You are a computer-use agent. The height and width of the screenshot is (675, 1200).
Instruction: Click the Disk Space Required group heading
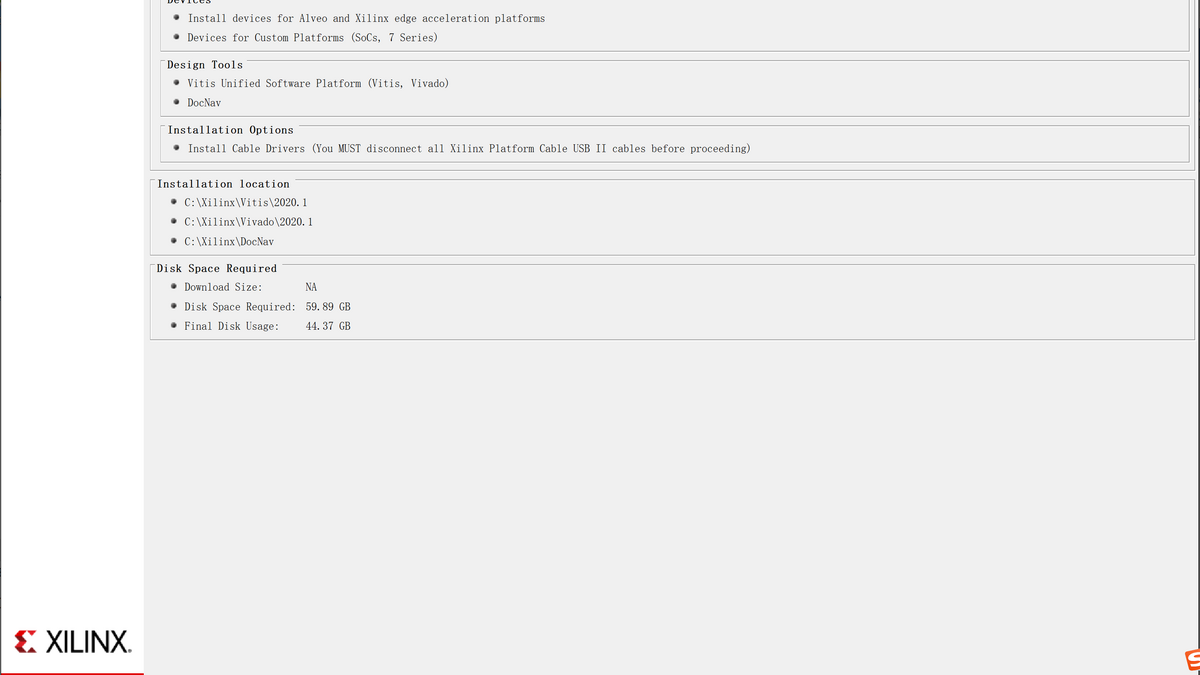pyautogui.click(x=217, y=268)
